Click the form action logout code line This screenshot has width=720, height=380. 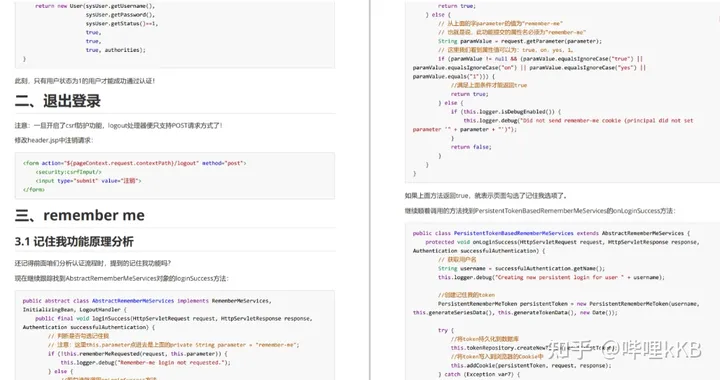135,163
